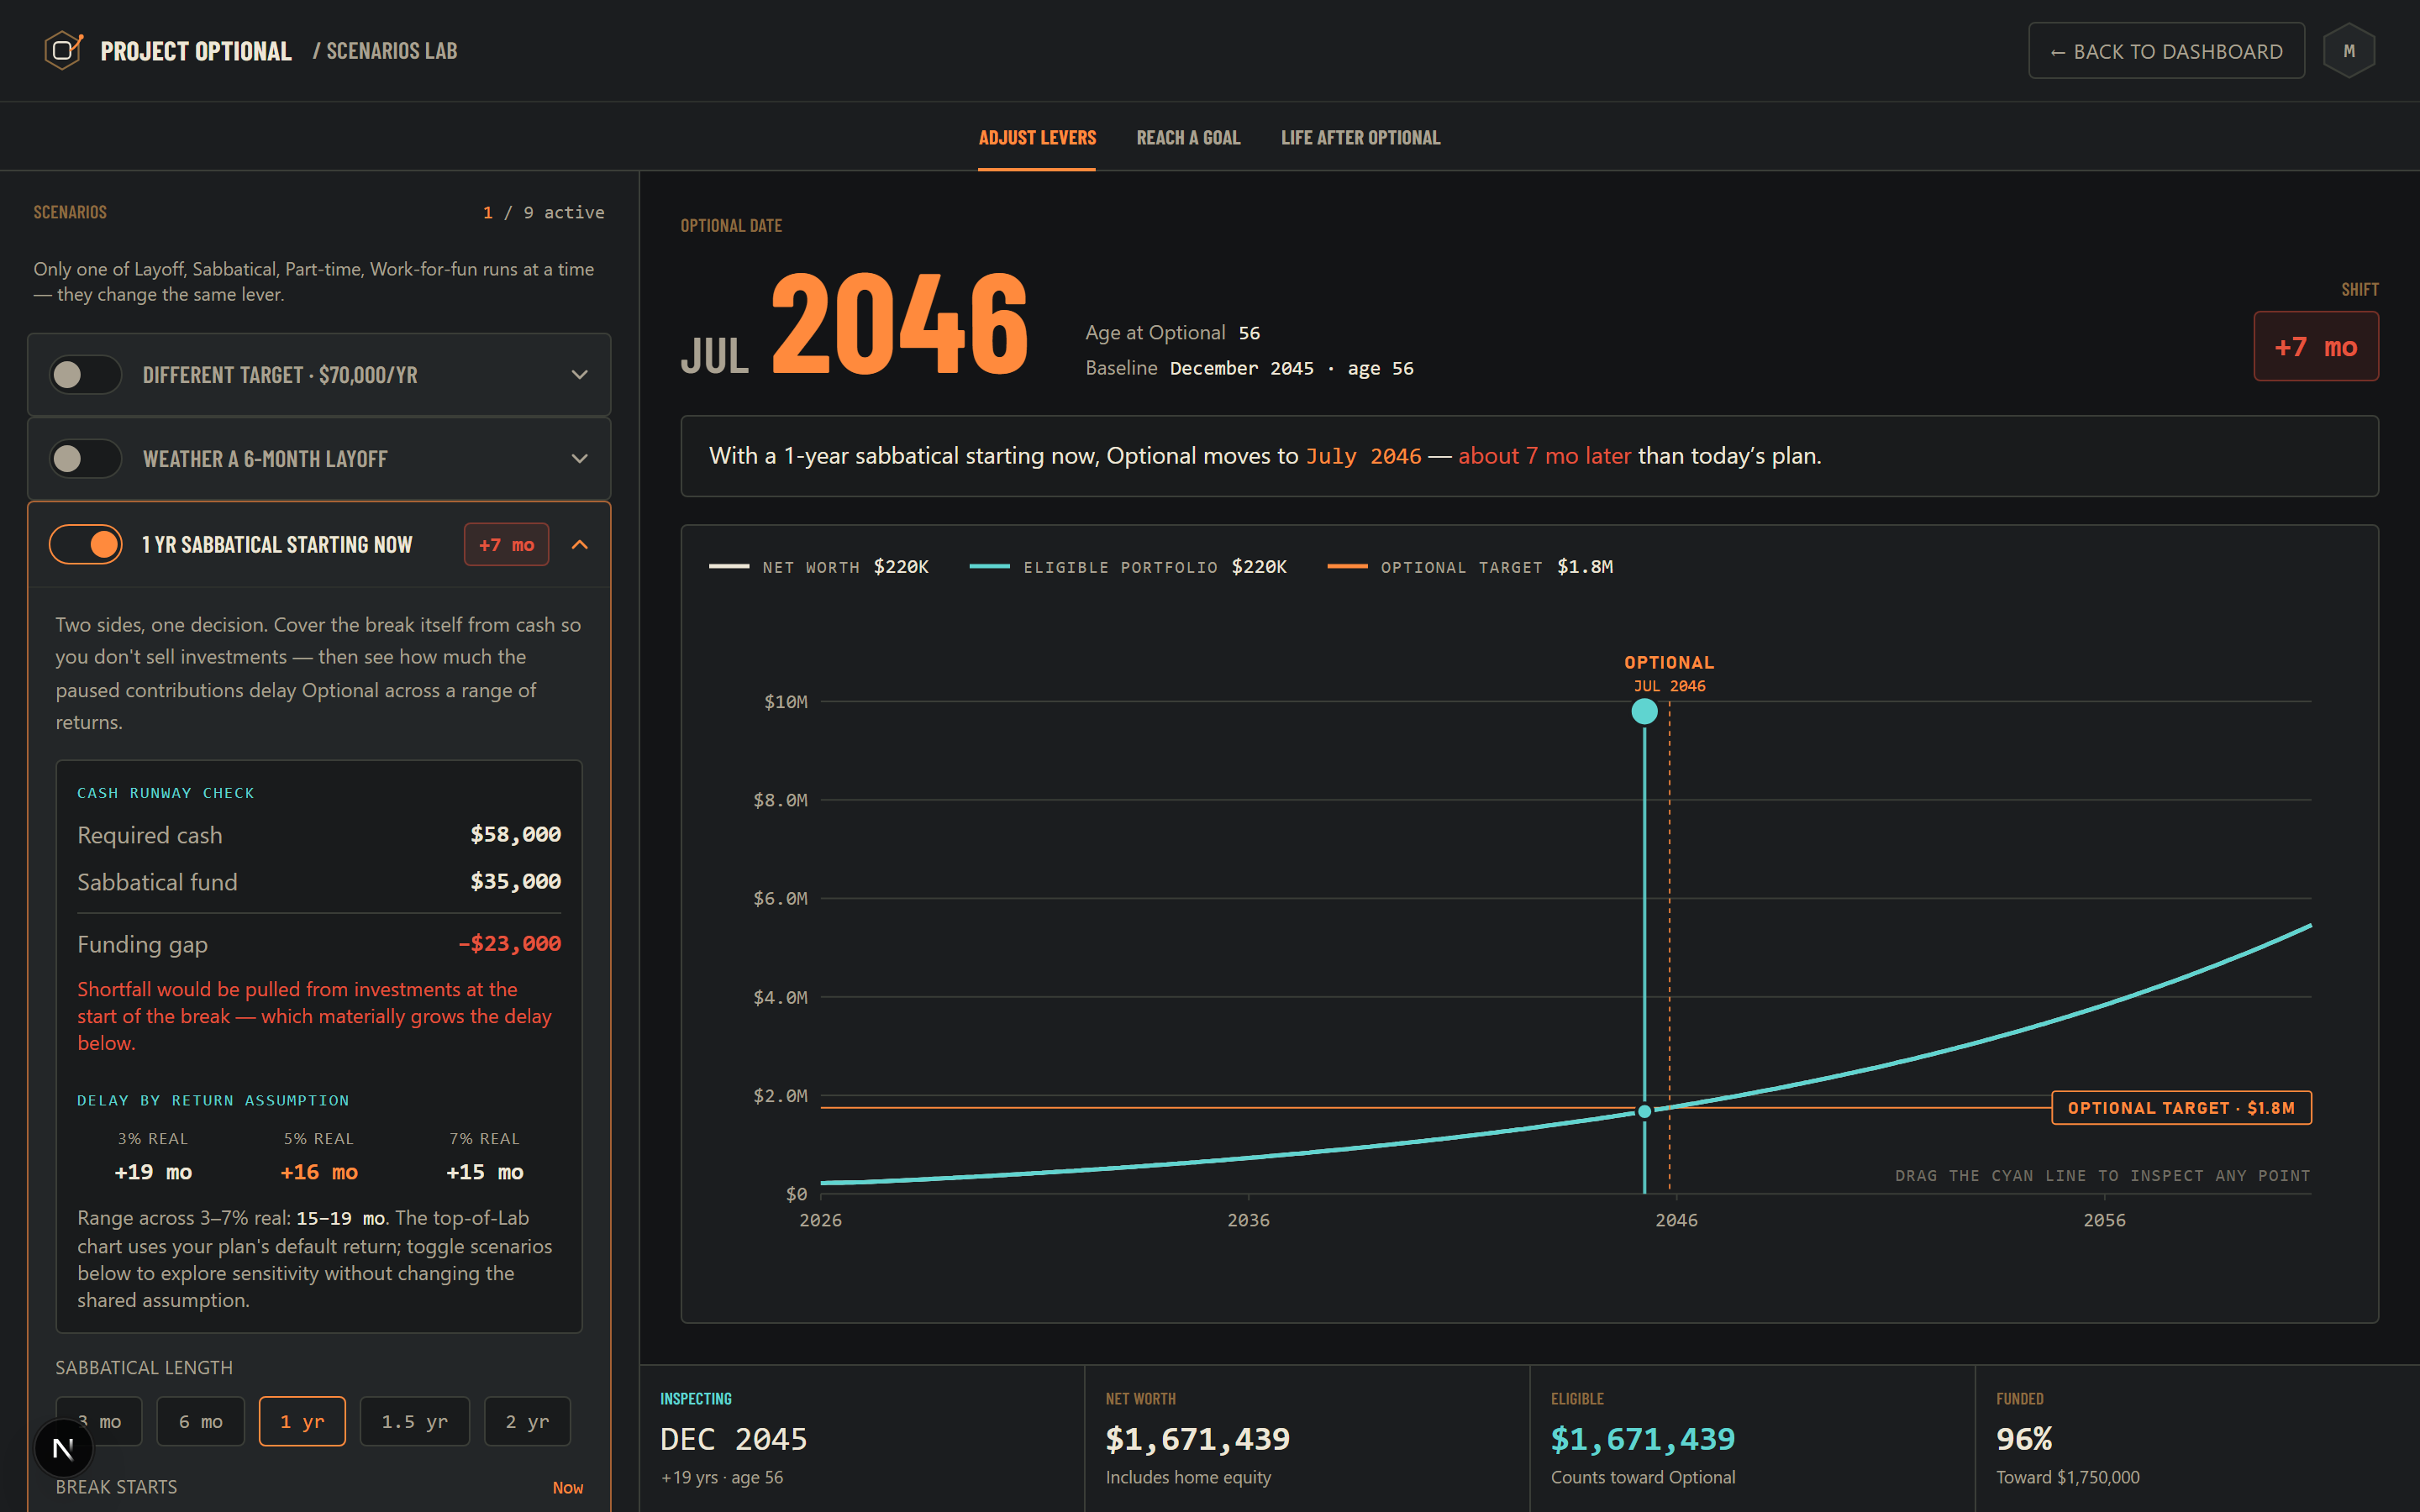This screenshot has height=1512, width=2420.
Task: Disable the 1 yr sabbatical scenario toggle
Action: pyautogui.click(x=86, y=544)
